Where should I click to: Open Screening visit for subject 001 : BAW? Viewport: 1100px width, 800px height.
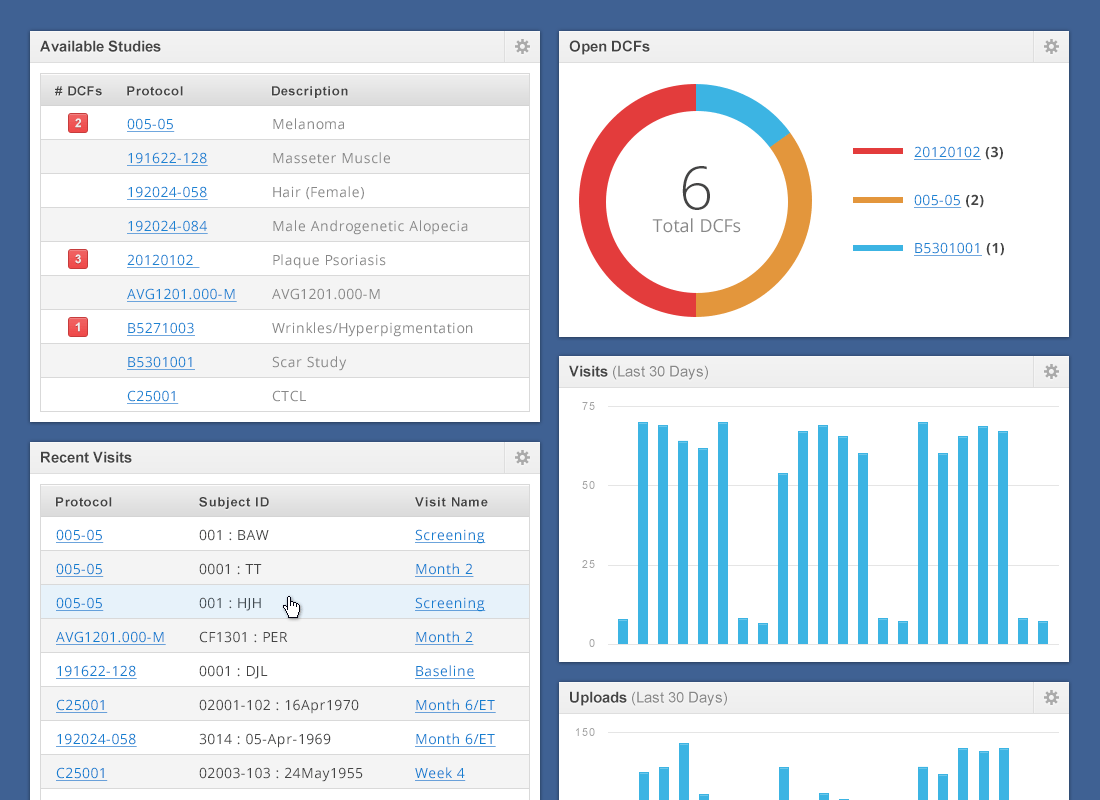450,535
